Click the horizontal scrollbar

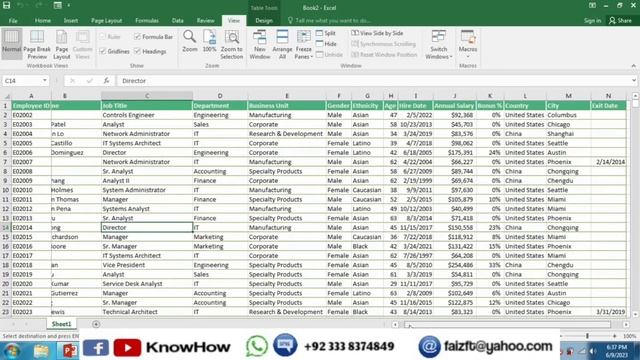tap(507, 324)
